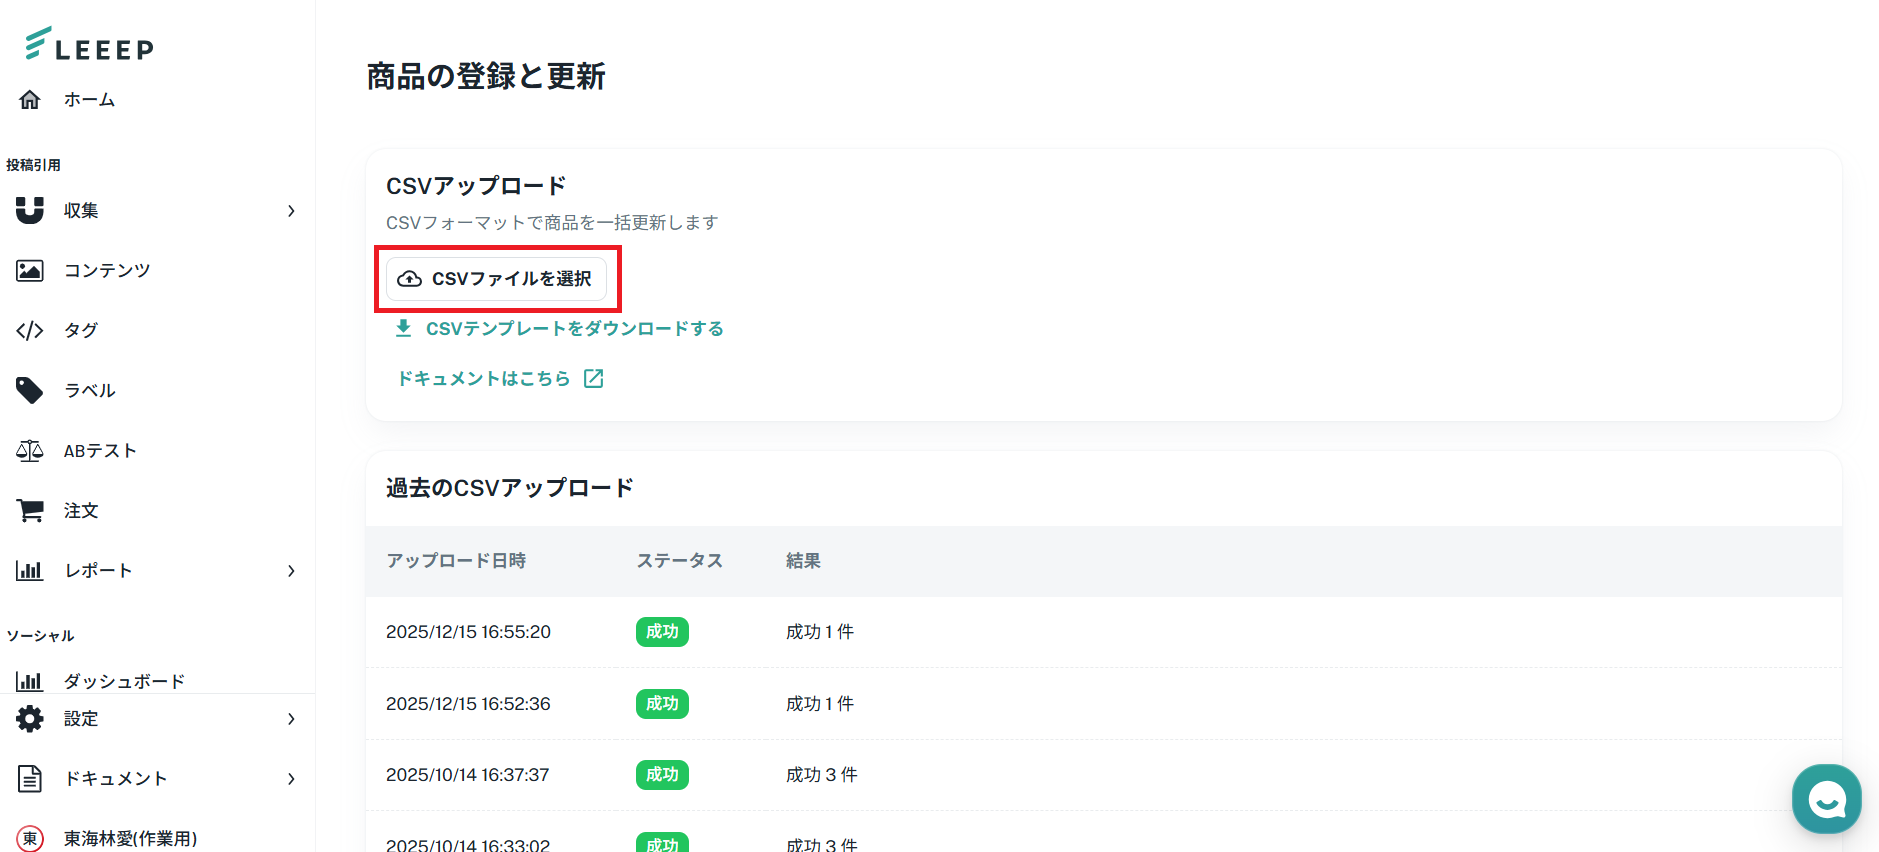Expand the 収集 submenu chevron
1879x852 pixels.
[x=291, y=211]
